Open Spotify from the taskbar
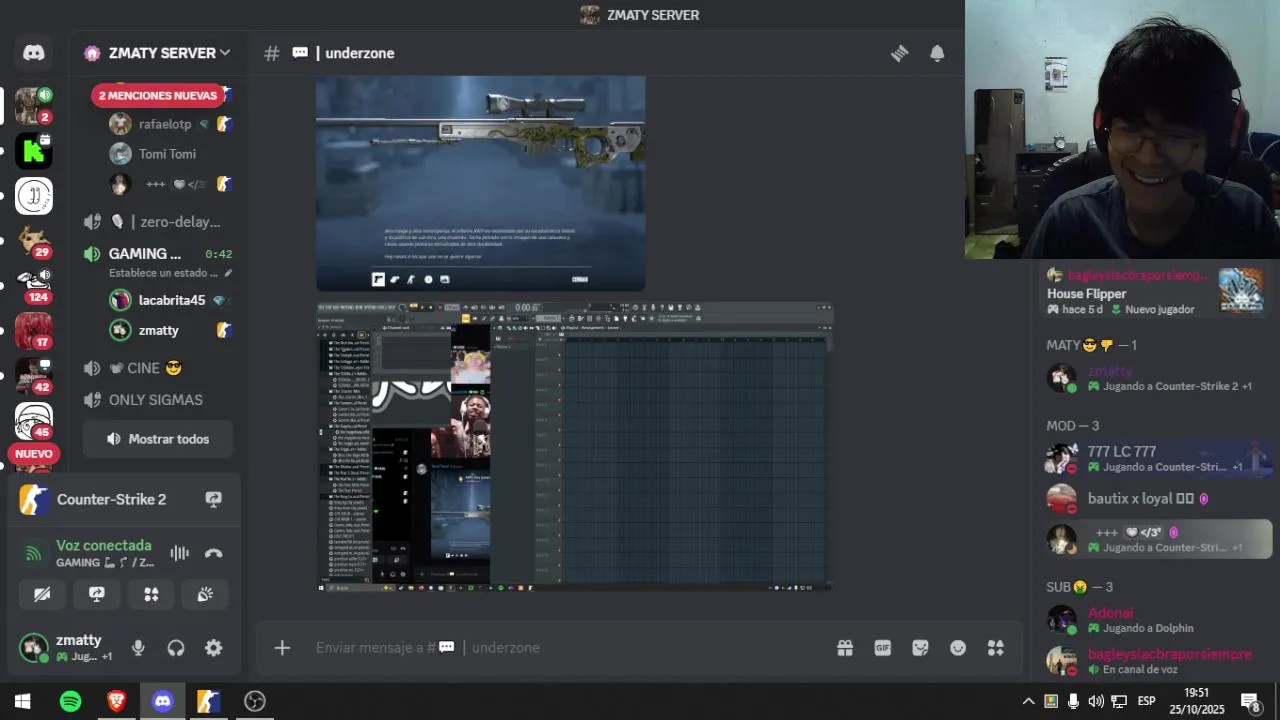The height and width of the screenshot is (720, 1280). coord(70,701)
